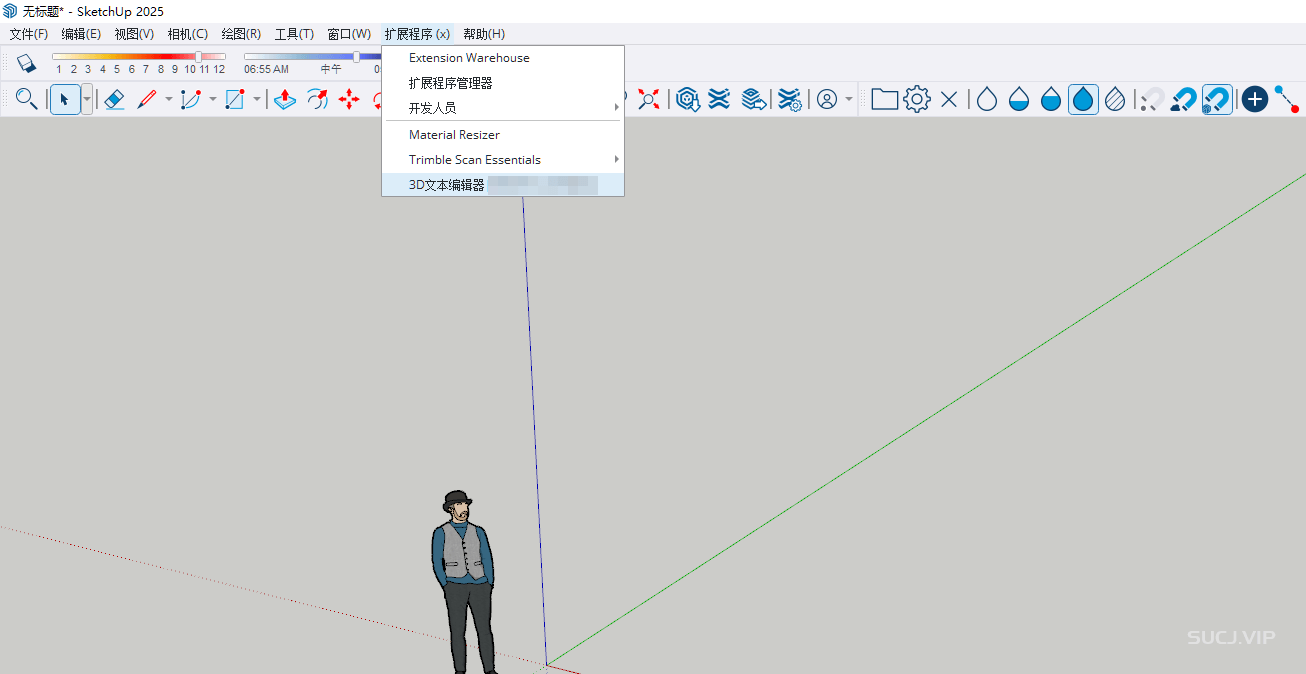Screen dimensions: 1306x674
Task: Open the 视图(V) menu
Action: coord(134,34)
